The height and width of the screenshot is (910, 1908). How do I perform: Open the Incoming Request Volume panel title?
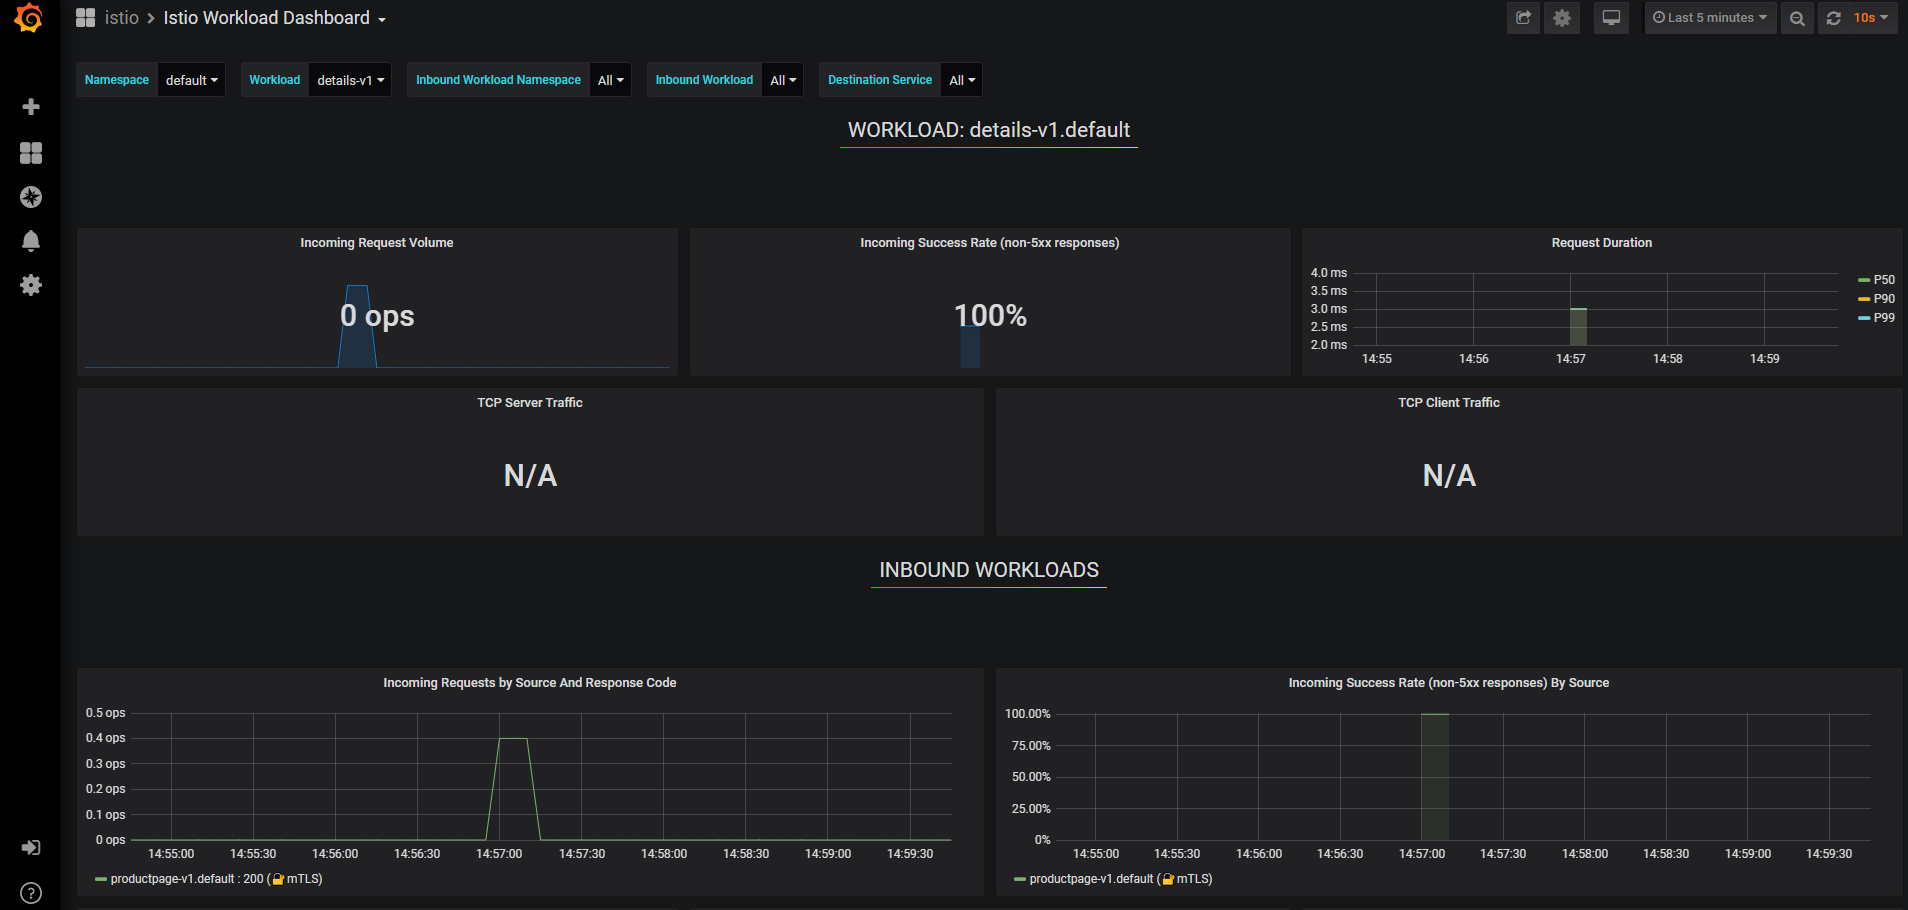click(x=377, y=243)
